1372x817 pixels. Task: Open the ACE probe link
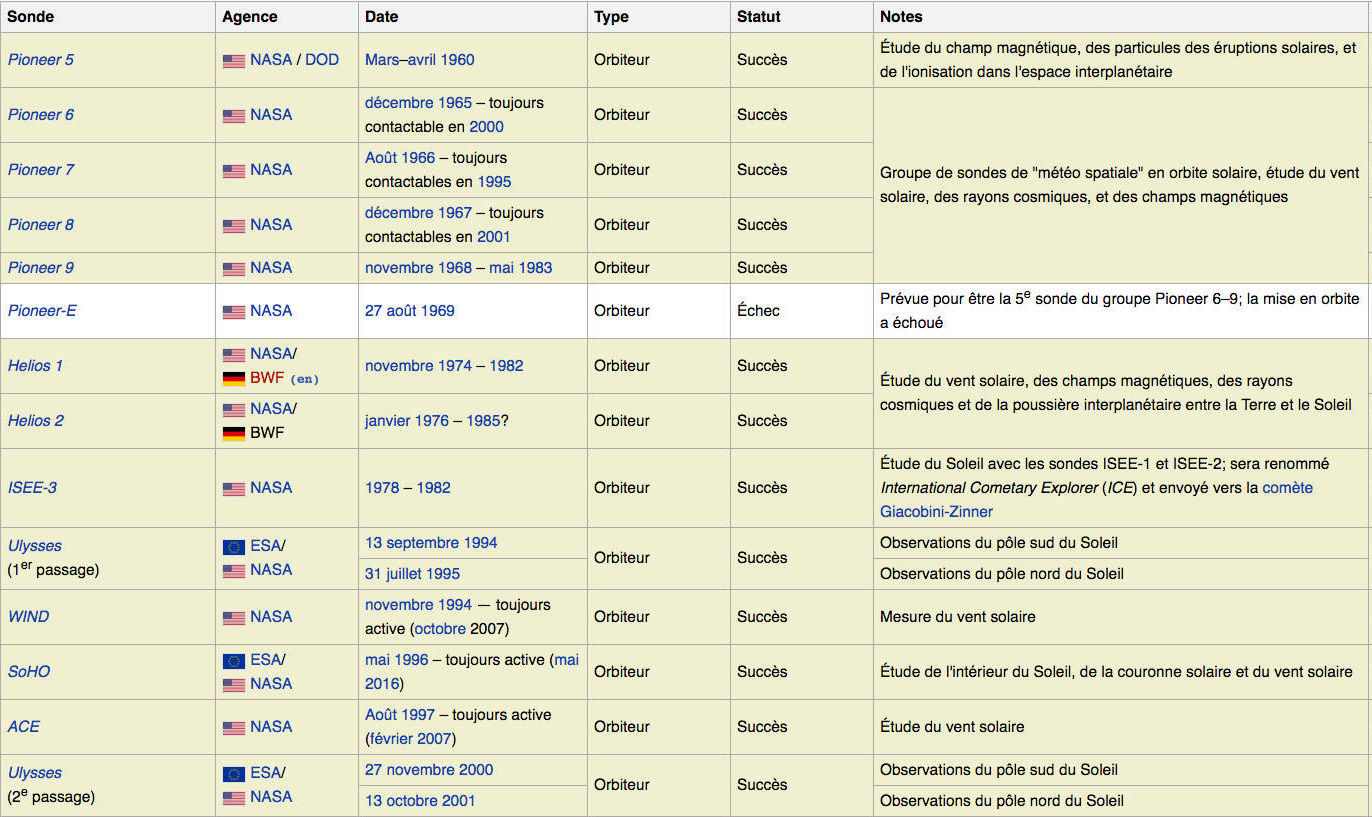(24, 727)
